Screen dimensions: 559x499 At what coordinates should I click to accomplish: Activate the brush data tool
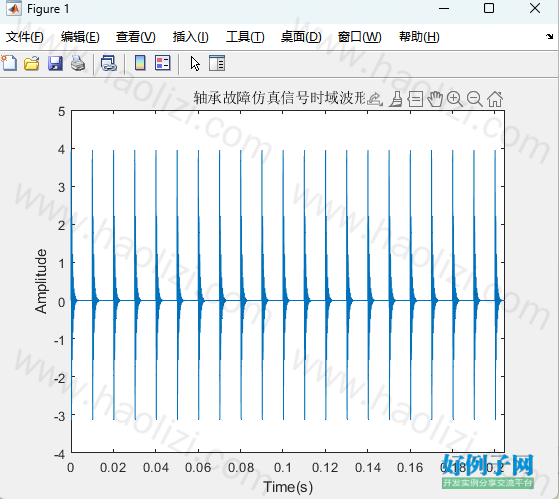click(396, 99)
